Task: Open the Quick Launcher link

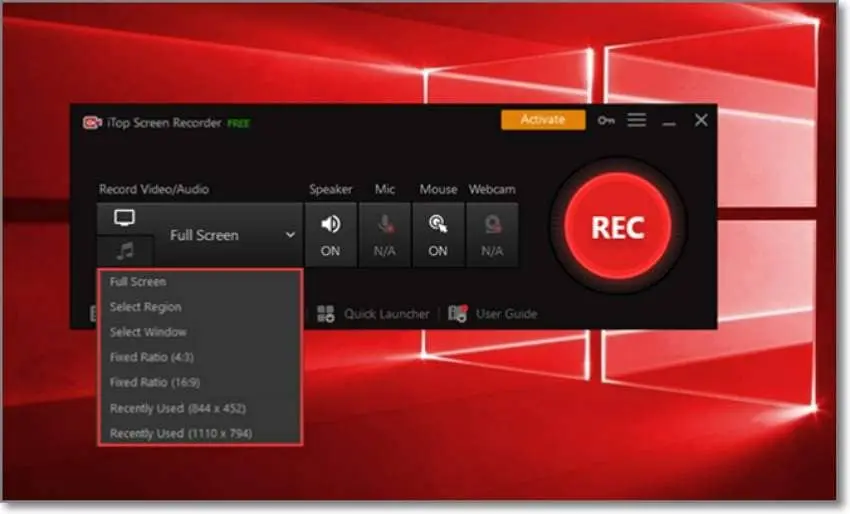Action: 387,314
